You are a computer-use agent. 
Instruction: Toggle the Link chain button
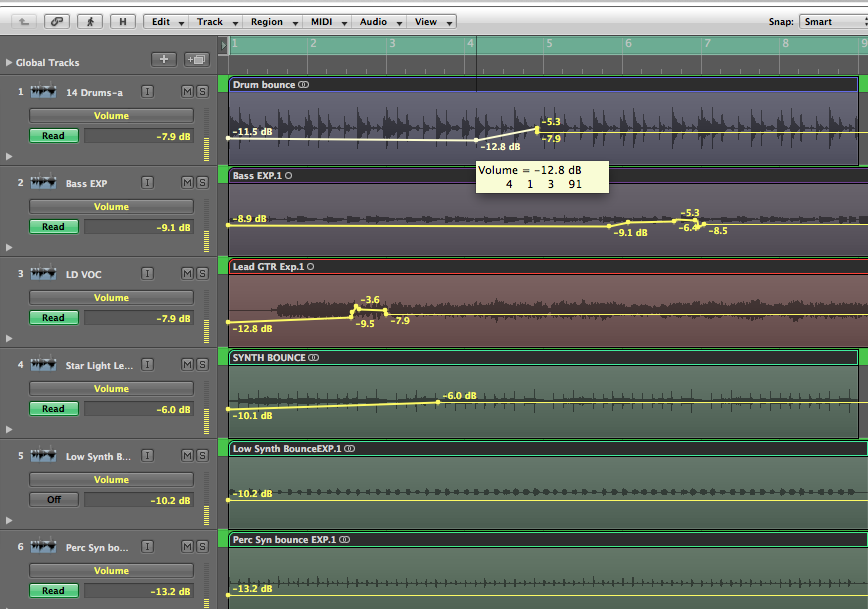point(56,22)
